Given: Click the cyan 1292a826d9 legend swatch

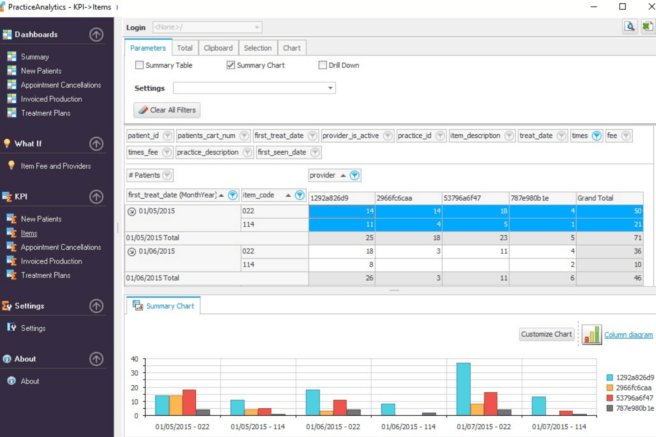Looking at the screenshot, I should click(x=610, y=377).
